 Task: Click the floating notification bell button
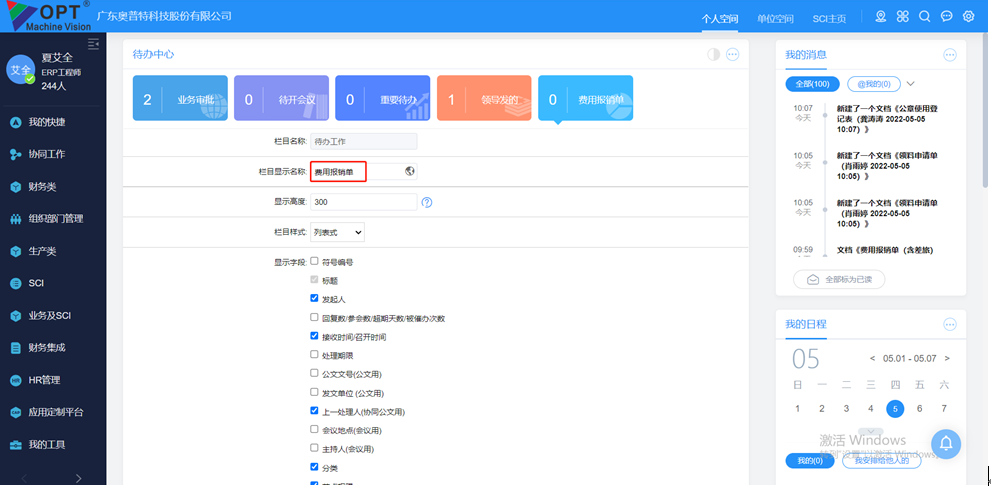pyautogui.click(x=946, y=442)
